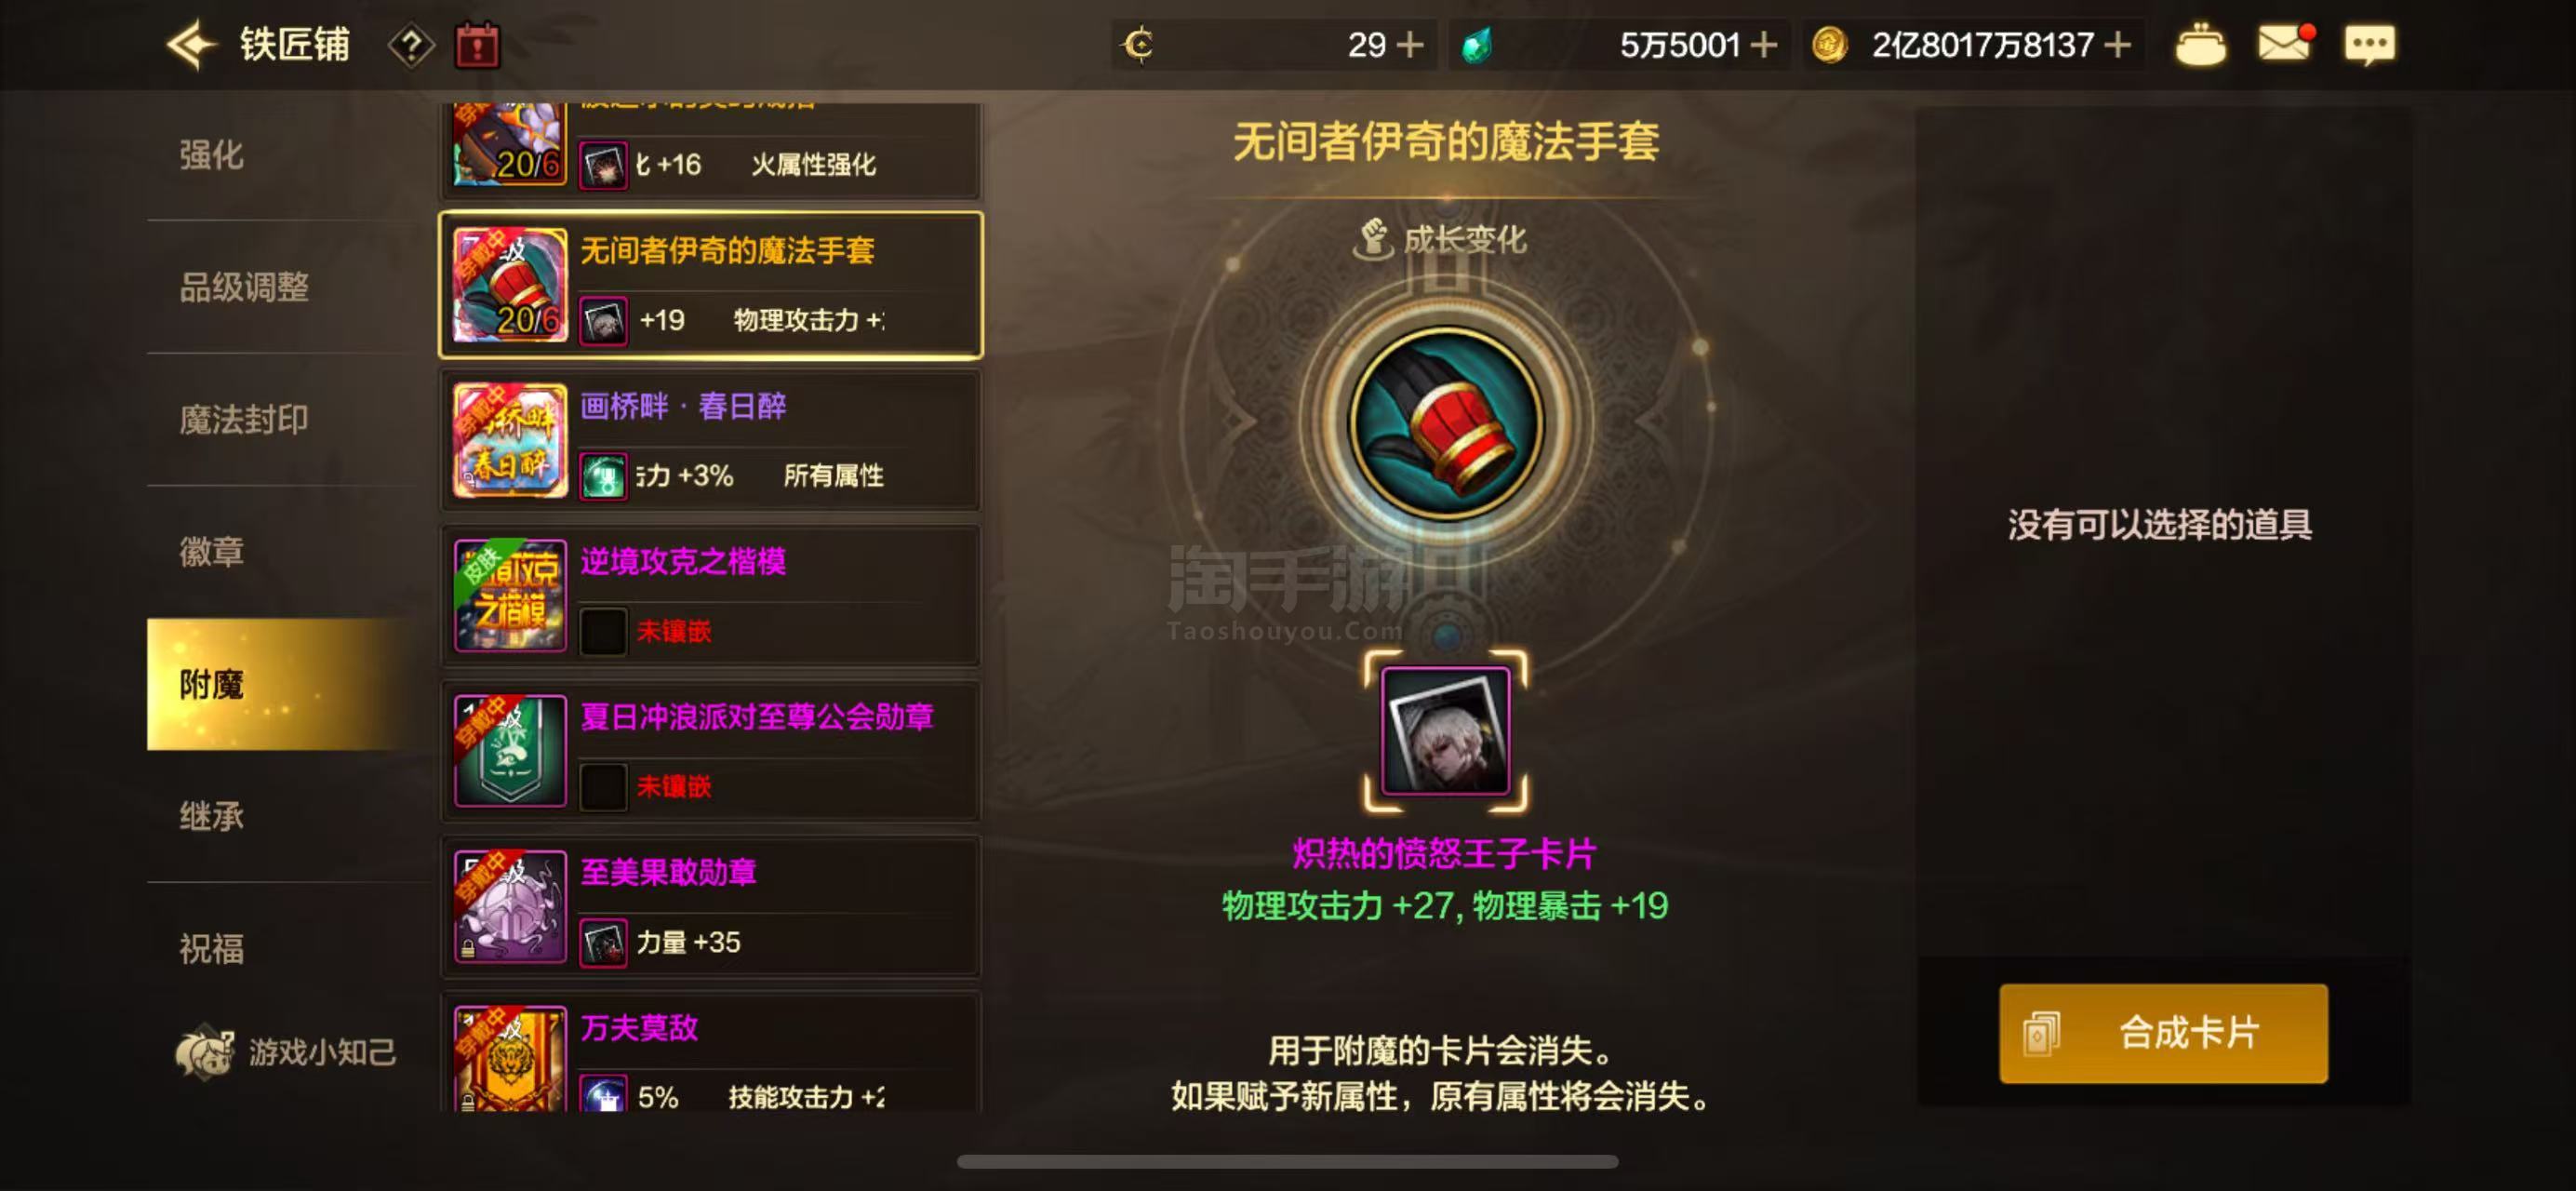Switch to the 品级调整 tab
Image resolution: width=2576 pixels, height=1191 pixels.
click(x=244, y=288)
